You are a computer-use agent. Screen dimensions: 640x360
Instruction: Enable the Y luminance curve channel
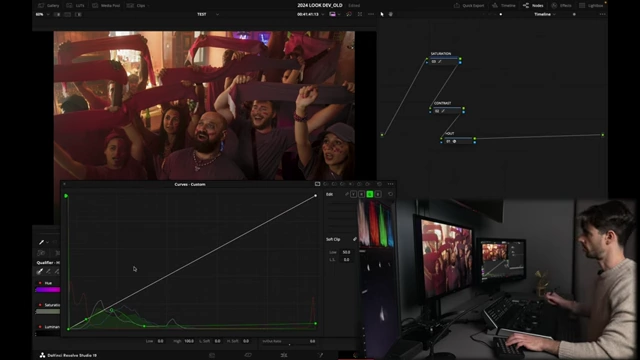pyautogui.click(x=353, y=194)
